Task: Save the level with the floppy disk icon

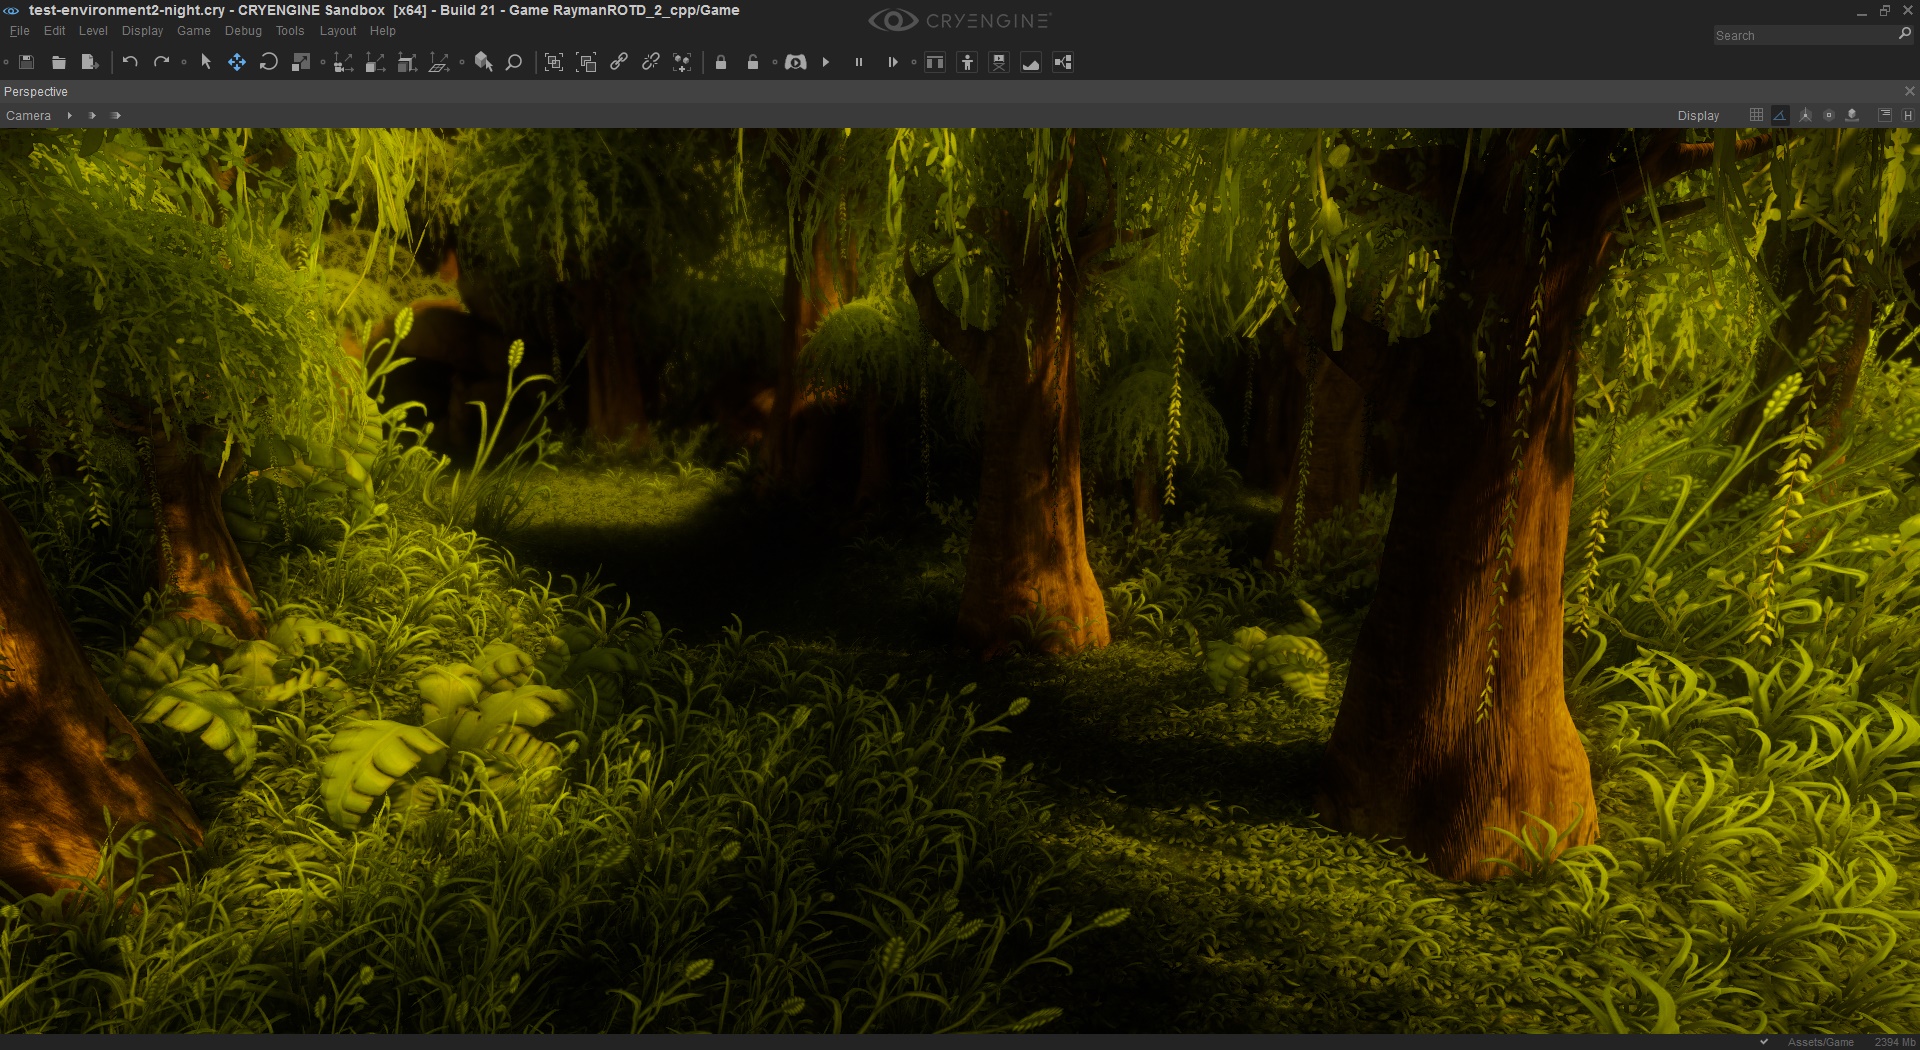Action: pos(27,62)
